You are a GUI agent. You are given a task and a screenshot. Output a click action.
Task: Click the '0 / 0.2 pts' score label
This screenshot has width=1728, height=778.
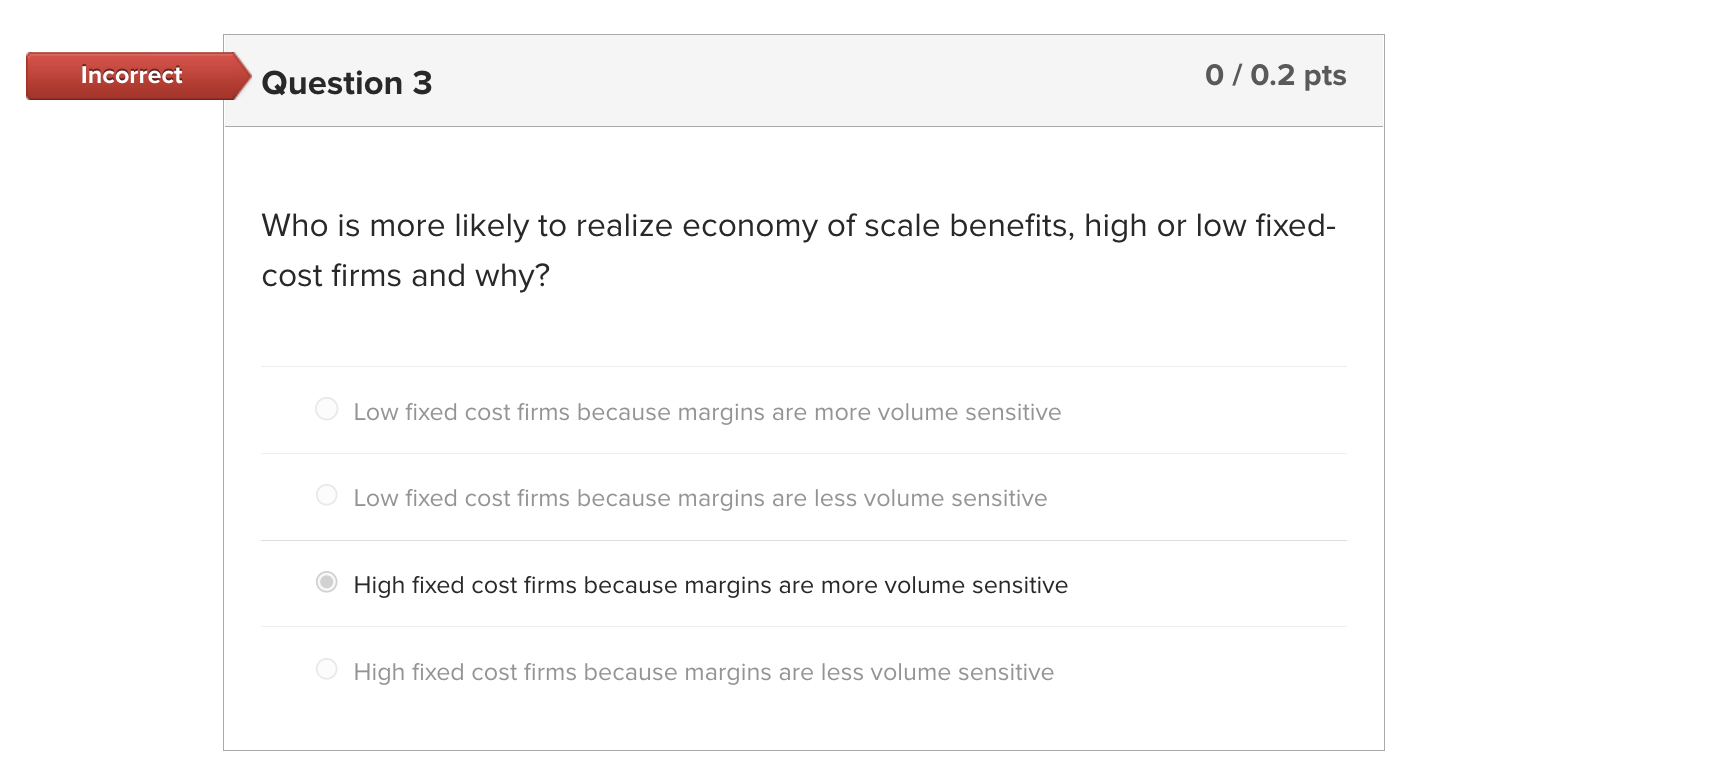pos(1275,74)
